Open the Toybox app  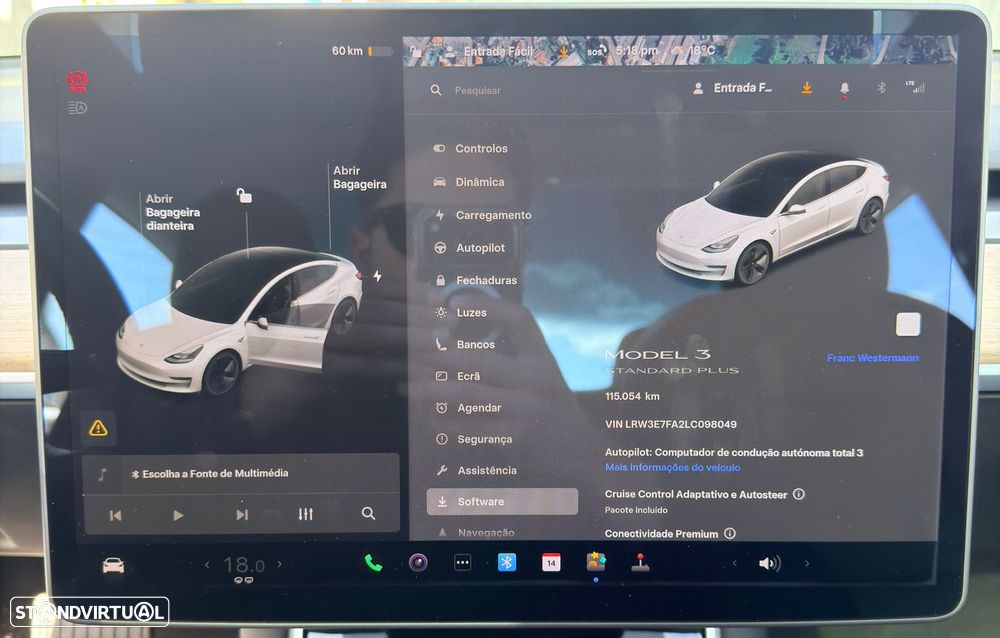coord(596,562)
